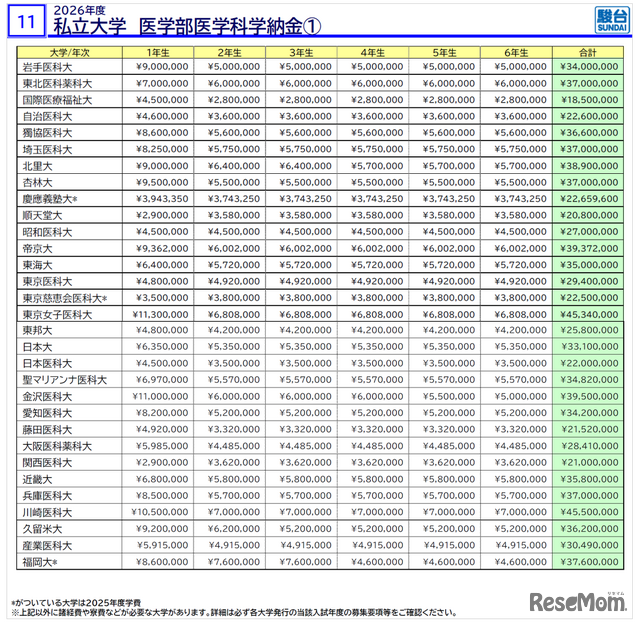Click 金沢医科大 first-year fee ¥11,000,000
This screenshot has height=625, width=640.
point(155,396)
